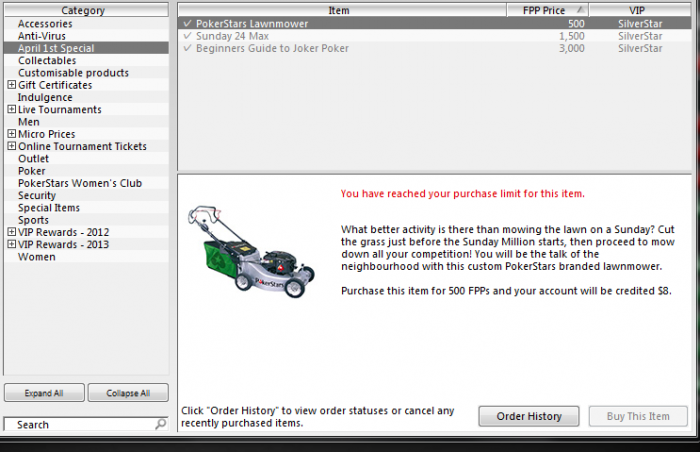
Task: Click SilverStar in the Lawnmower row
Action: tap(640, 24)
